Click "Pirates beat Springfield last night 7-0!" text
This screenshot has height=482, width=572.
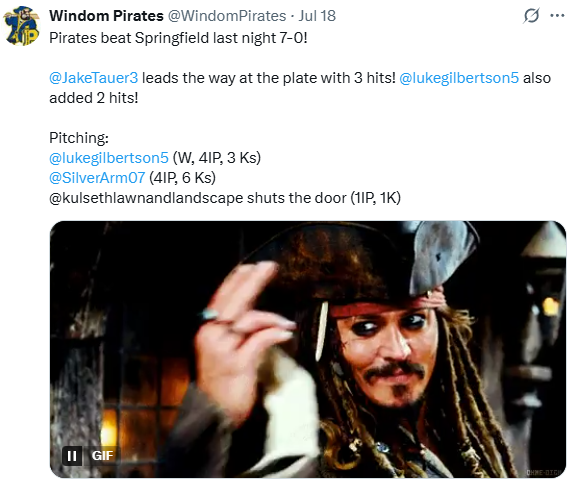[178, 38]
